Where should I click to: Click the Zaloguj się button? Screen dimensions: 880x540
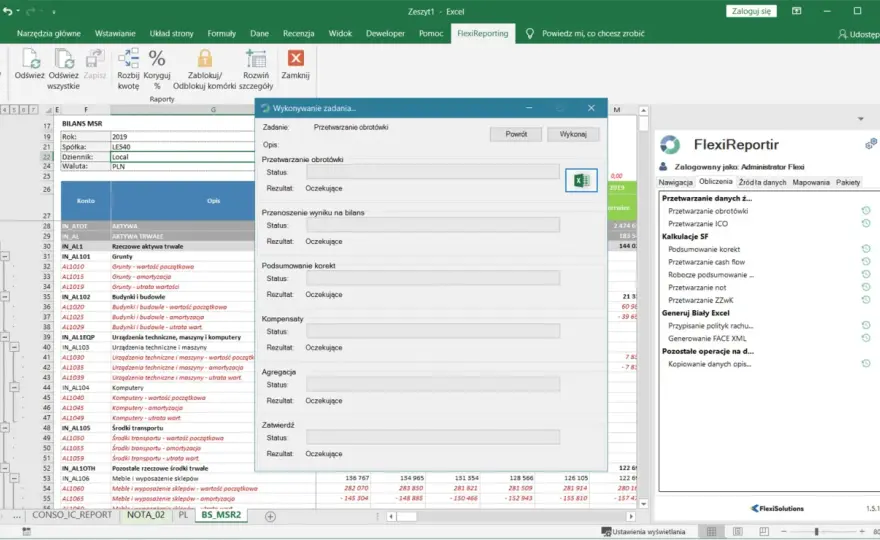pos(751,11)
